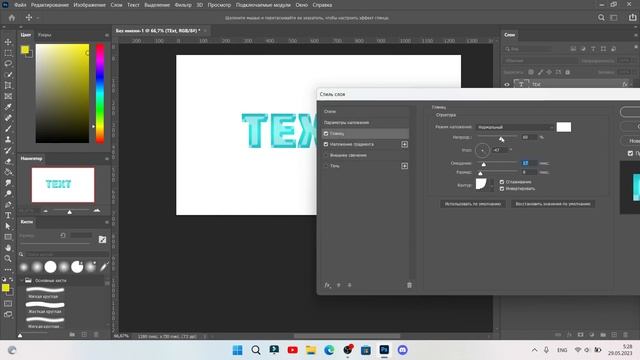This screenshot has height=360, width=640.
Task: Open the Цвет panel menu
Action: pos(107,35)
